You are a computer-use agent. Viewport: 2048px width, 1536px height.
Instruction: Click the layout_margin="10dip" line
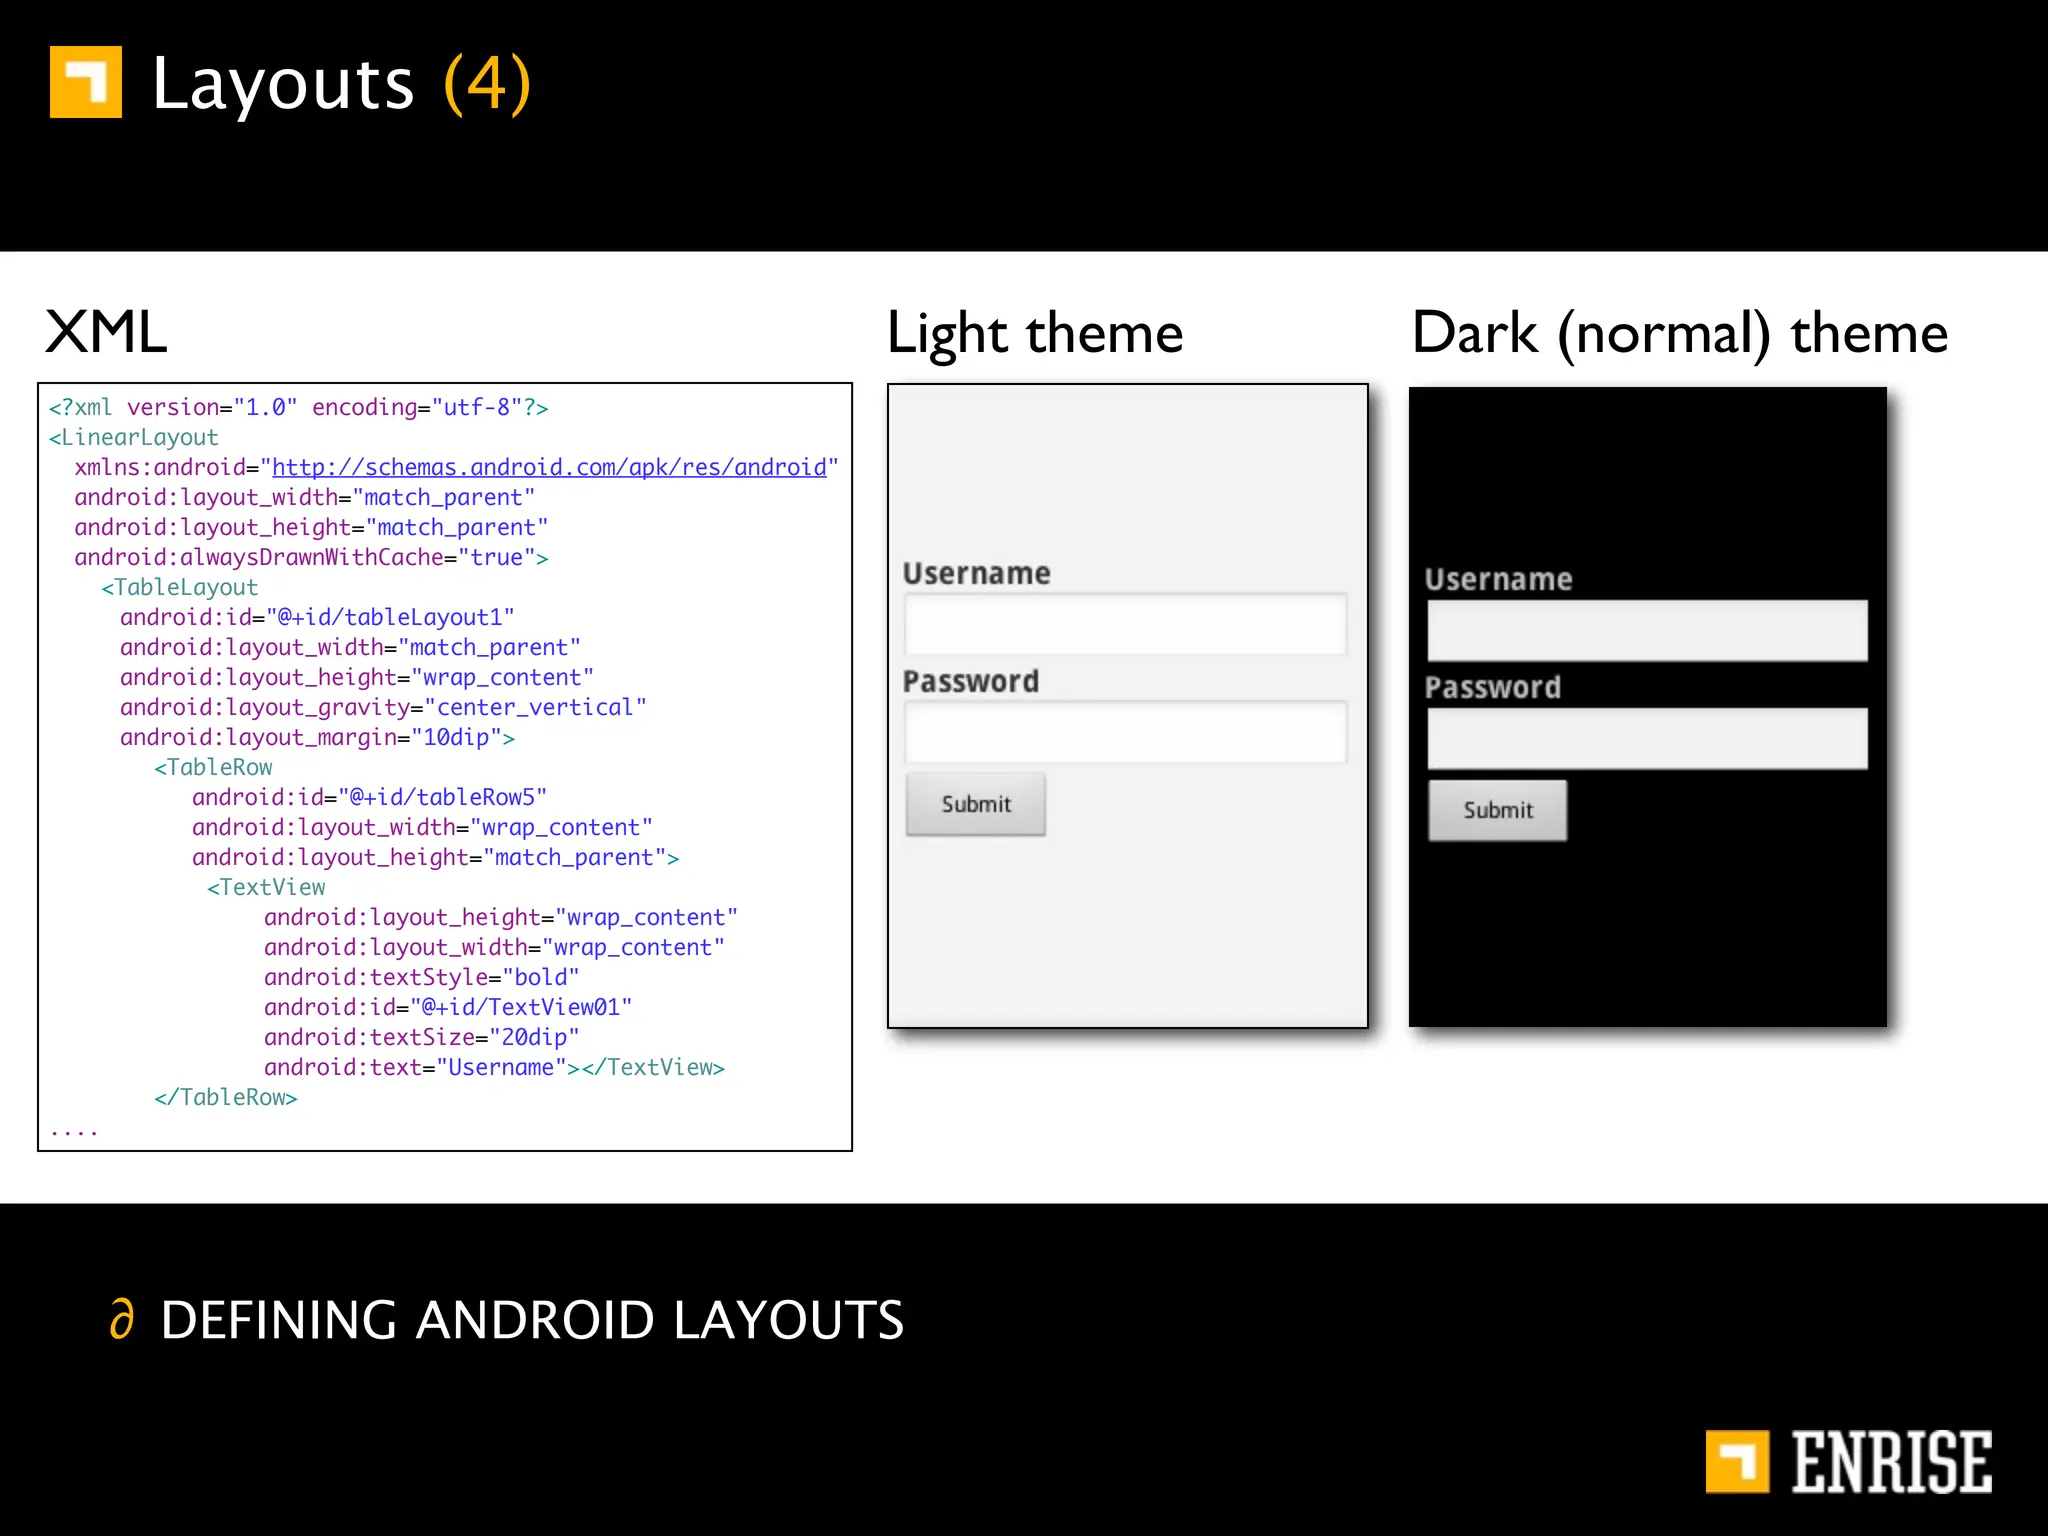pyautogui.click(x=317, y=737)
